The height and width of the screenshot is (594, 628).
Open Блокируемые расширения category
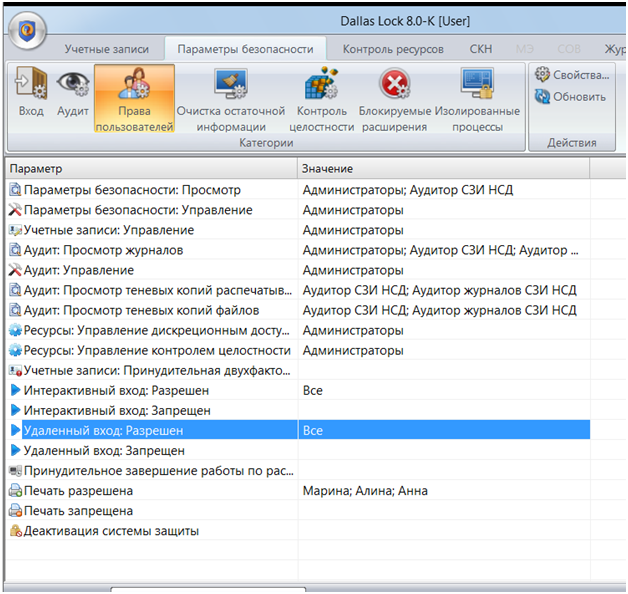[x=395, y=99]
